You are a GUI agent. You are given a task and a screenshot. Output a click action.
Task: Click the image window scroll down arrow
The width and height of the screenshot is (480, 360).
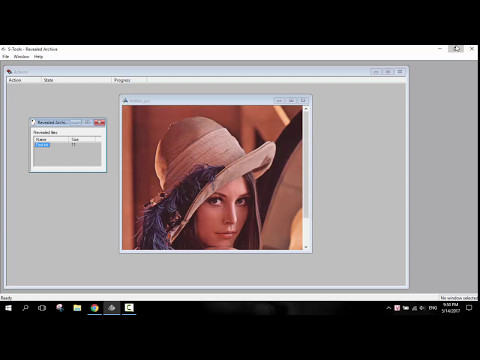(x=306, y=247)
